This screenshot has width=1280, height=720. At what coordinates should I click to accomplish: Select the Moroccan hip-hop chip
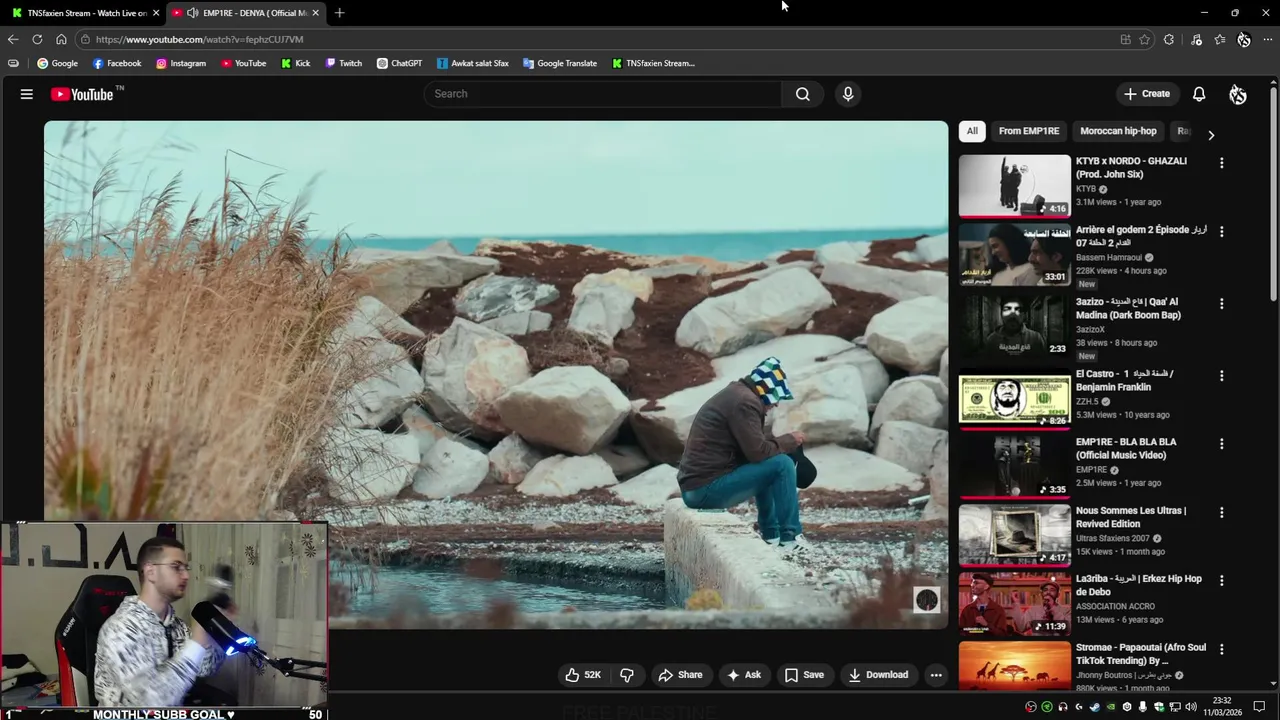[1118, 131]
